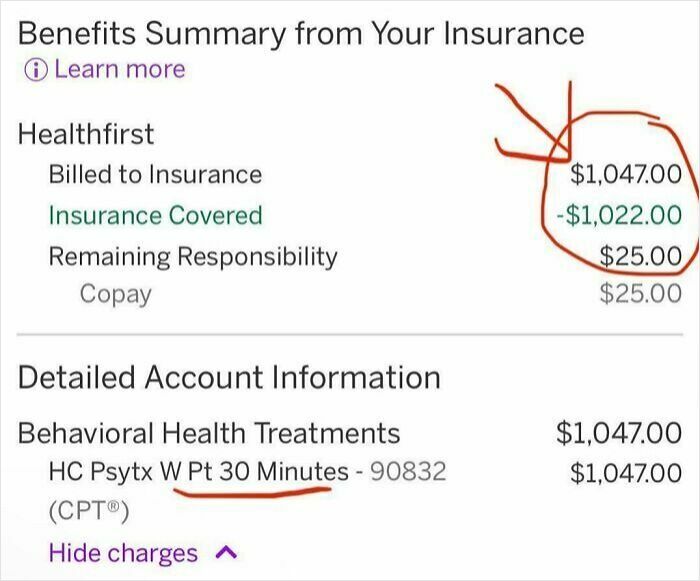Click the Detailed Account Information heading

tap(229, 377)
